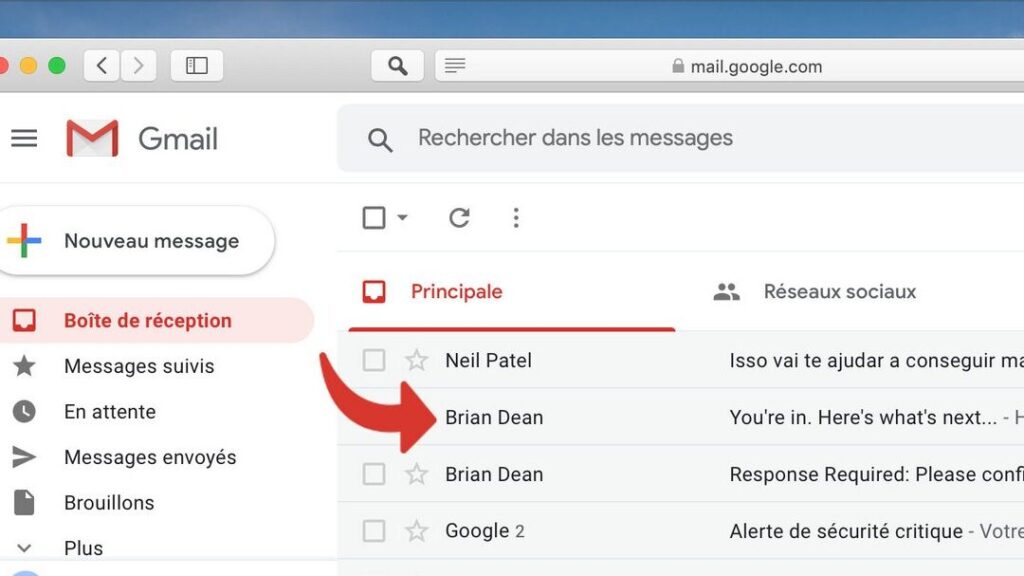This screenshot has height=576, width=1024.
Task: Tick the select-all messages checkbox
Action: [x=374, y=217]
